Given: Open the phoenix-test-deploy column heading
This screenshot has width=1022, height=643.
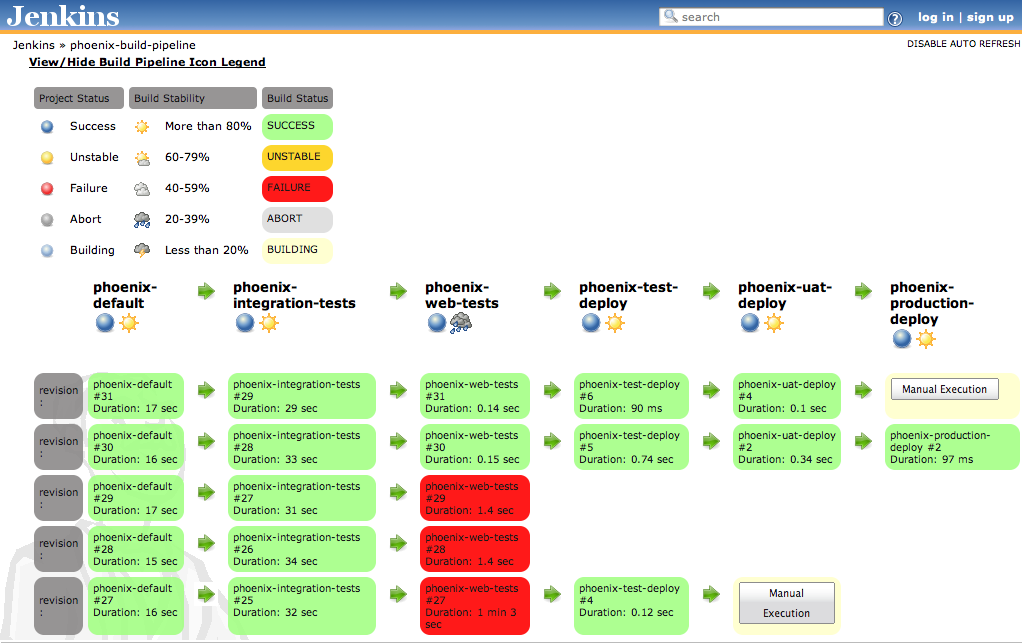Looking at the screenshot, I should 628,295.
